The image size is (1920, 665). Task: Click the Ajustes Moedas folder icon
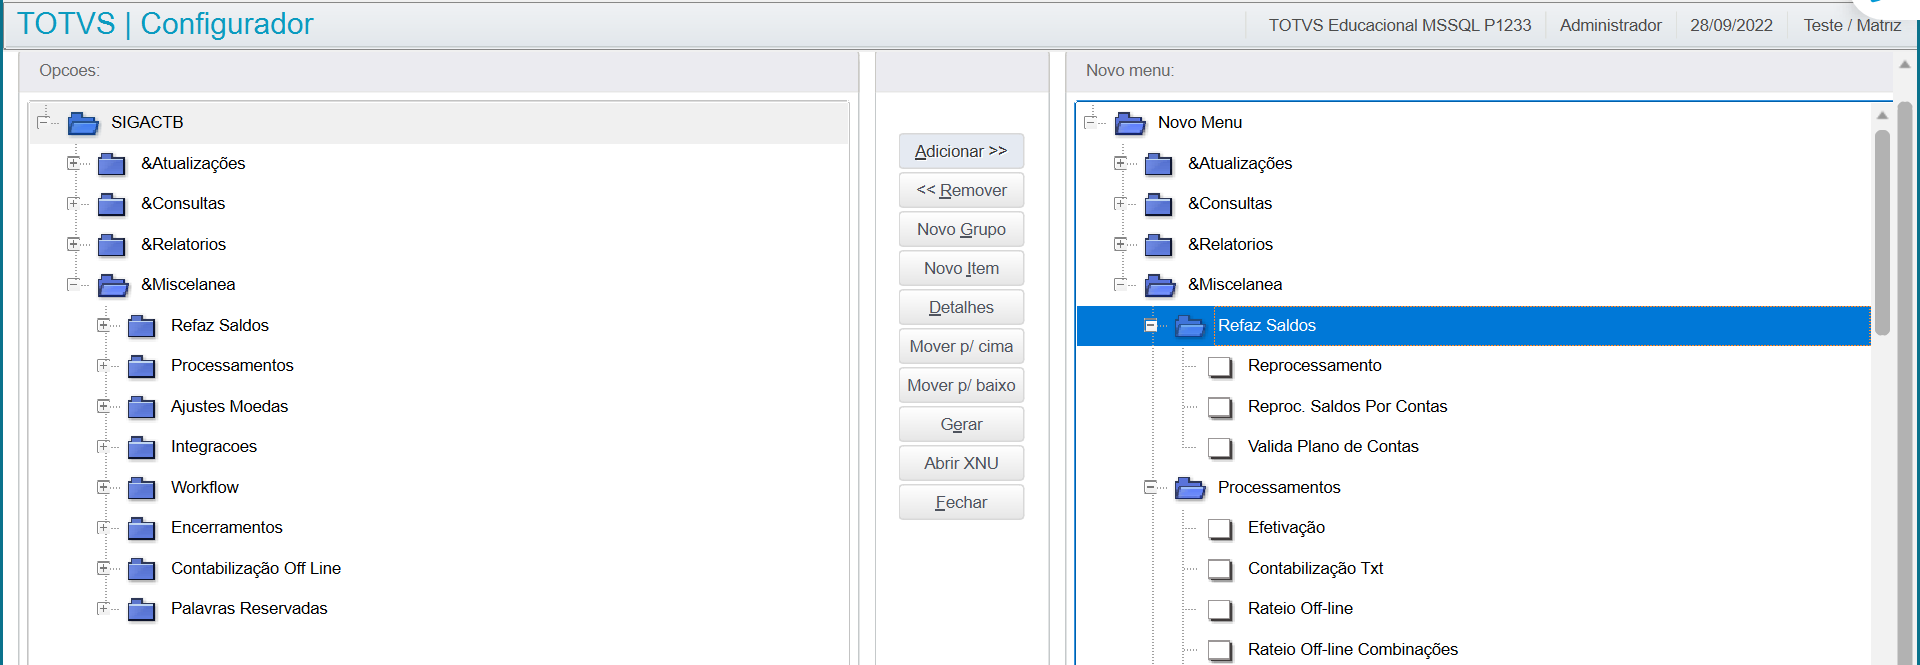point(142,407)
